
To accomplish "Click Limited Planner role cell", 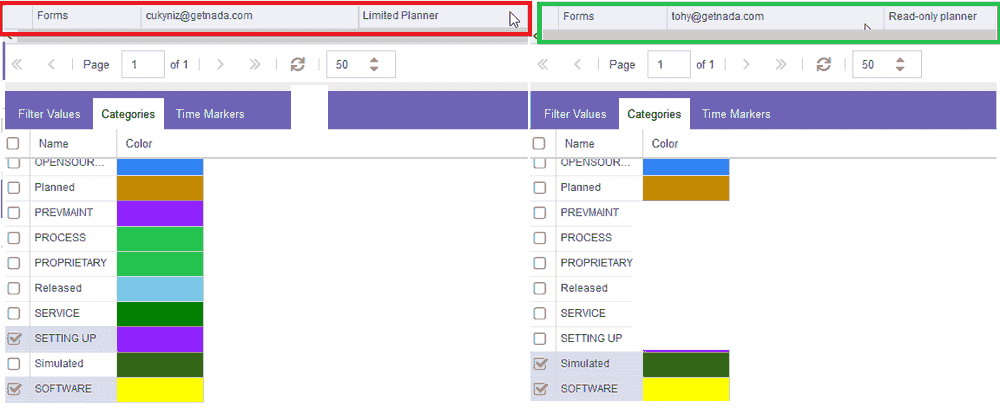I will [x=442, y=16].
